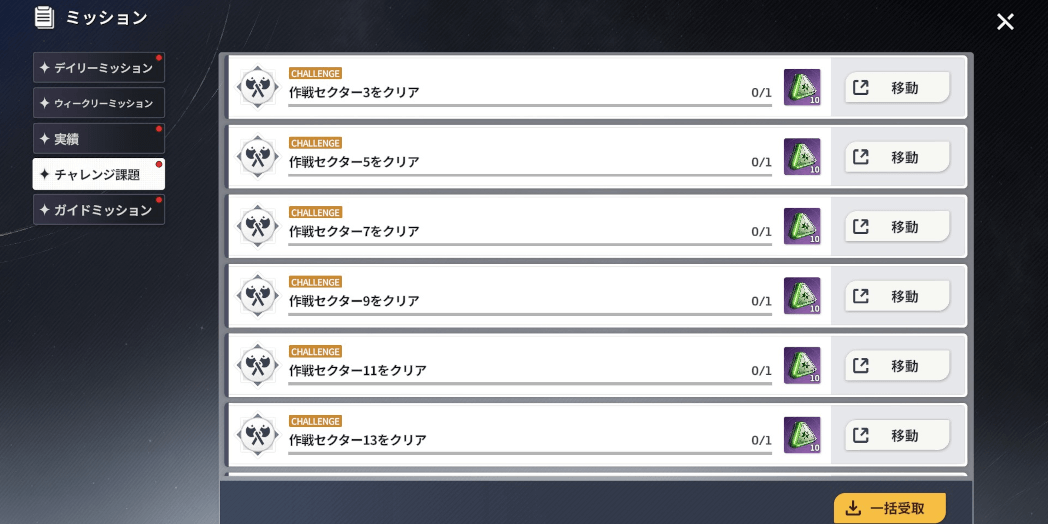This screenshot has height=524, width=1048.
Task: Click the ミッション document icon in header
Action: point(44,17)
